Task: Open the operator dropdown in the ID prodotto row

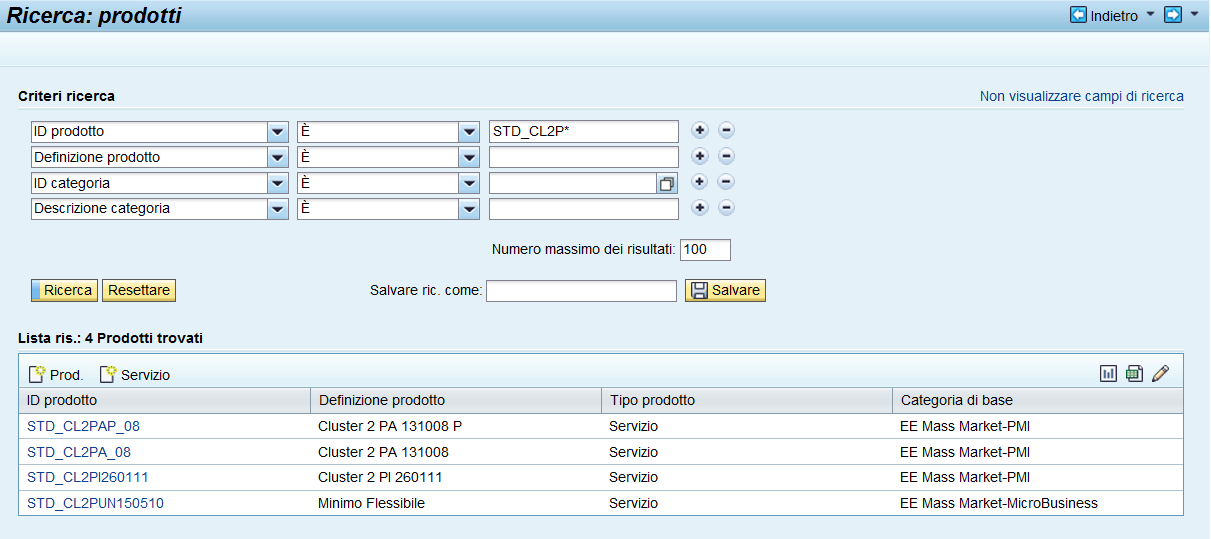Action: coord(469,131)
